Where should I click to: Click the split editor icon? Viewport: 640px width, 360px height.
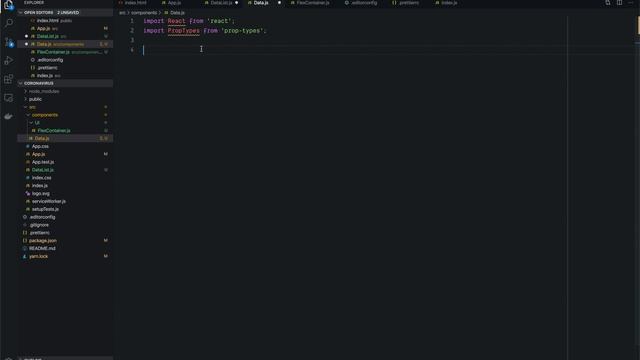[x=619, y=3]
